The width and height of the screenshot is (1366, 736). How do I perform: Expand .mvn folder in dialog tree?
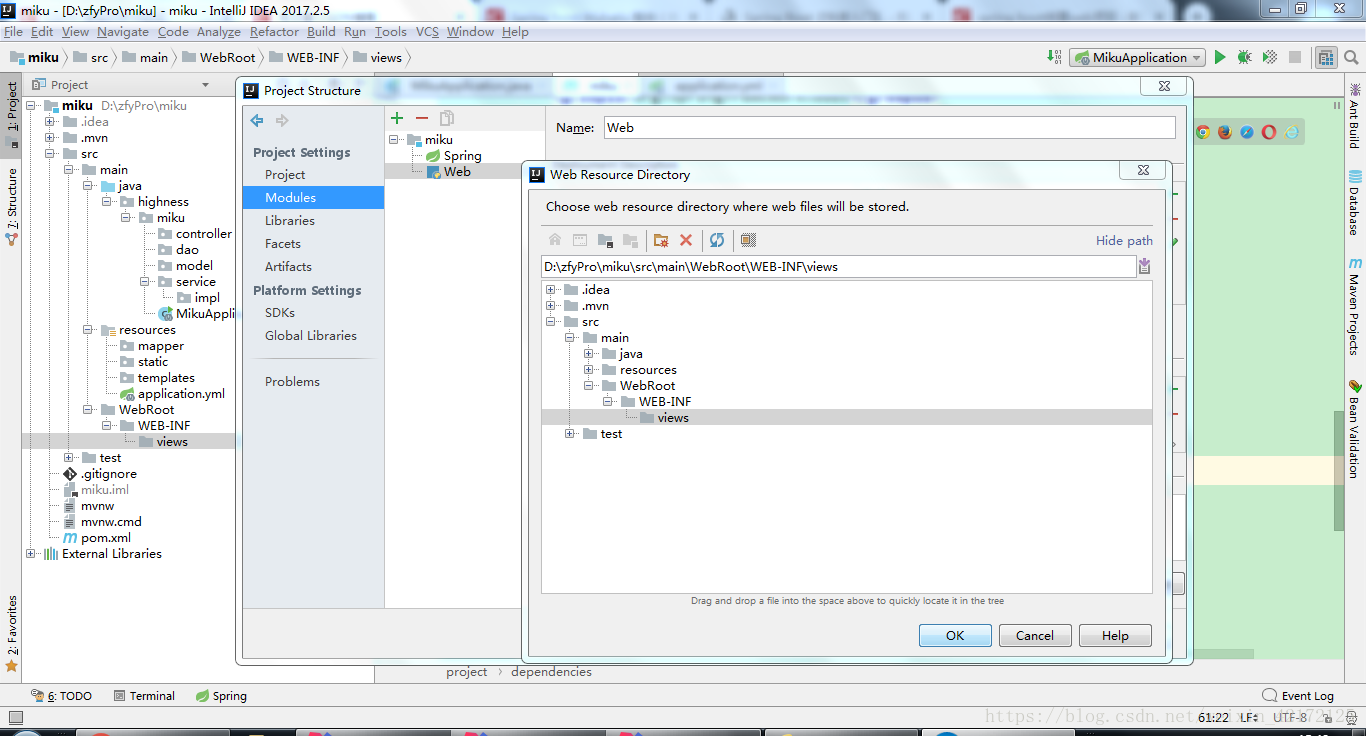[x=551, y=306]
